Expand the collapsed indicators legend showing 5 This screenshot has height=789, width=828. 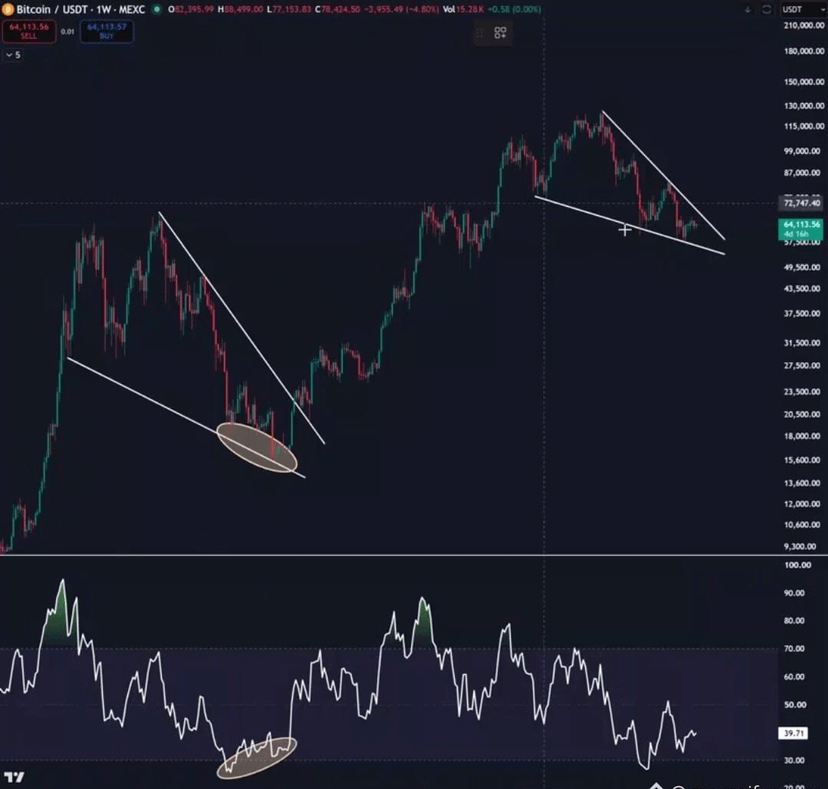[x=13, y=55]
